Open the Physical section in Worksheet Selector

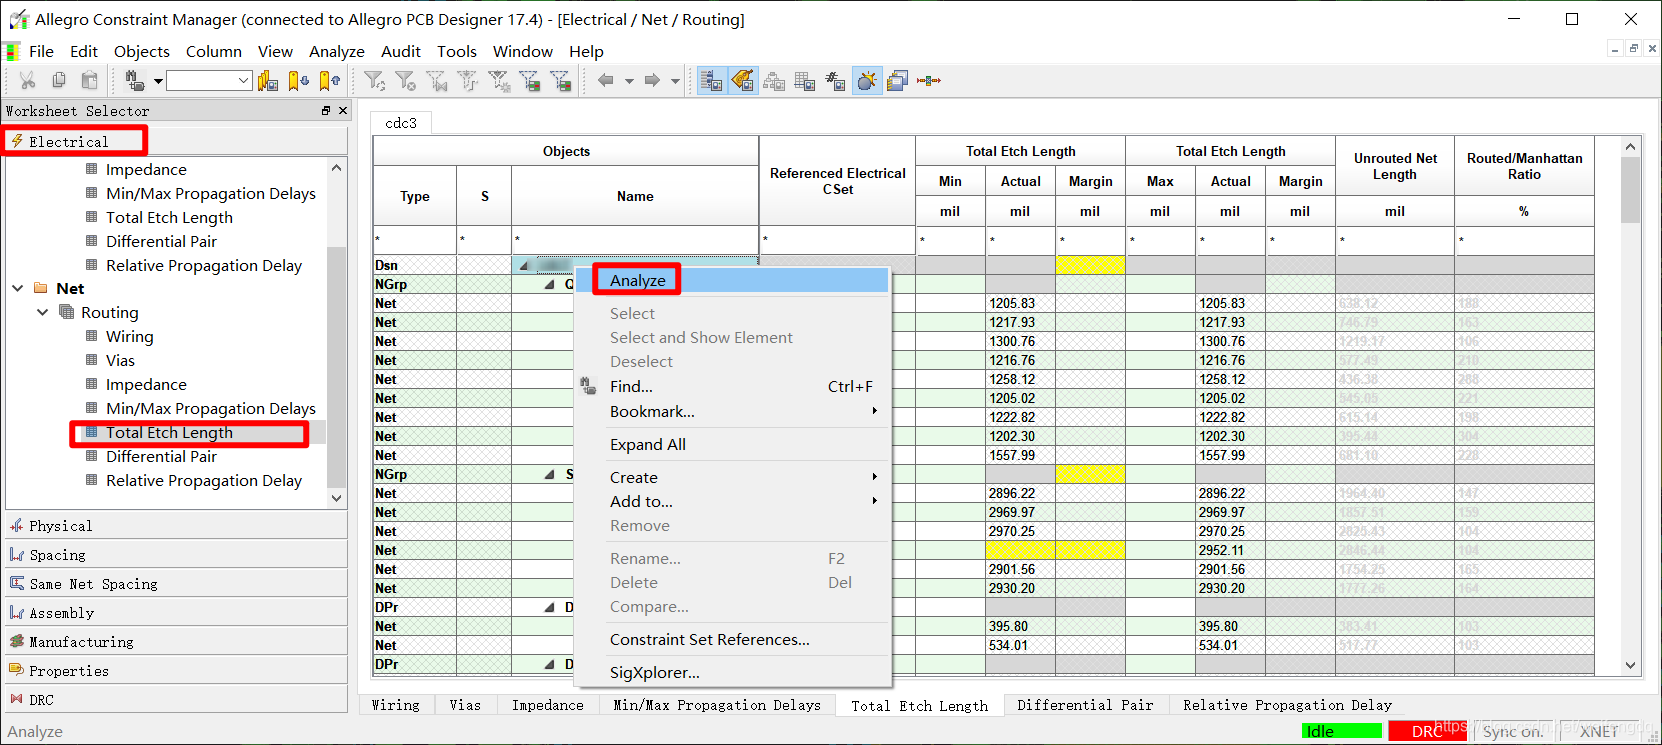point(60,526)
